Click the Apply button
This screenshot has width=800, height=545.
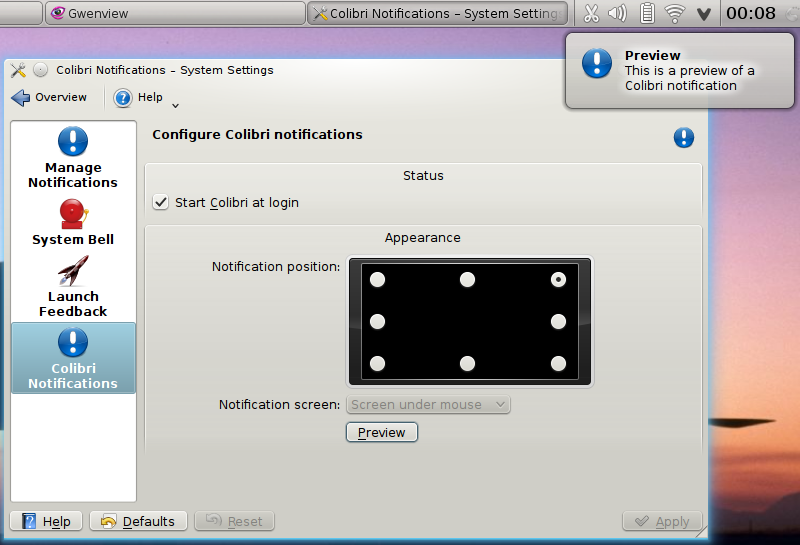point(662,521)
